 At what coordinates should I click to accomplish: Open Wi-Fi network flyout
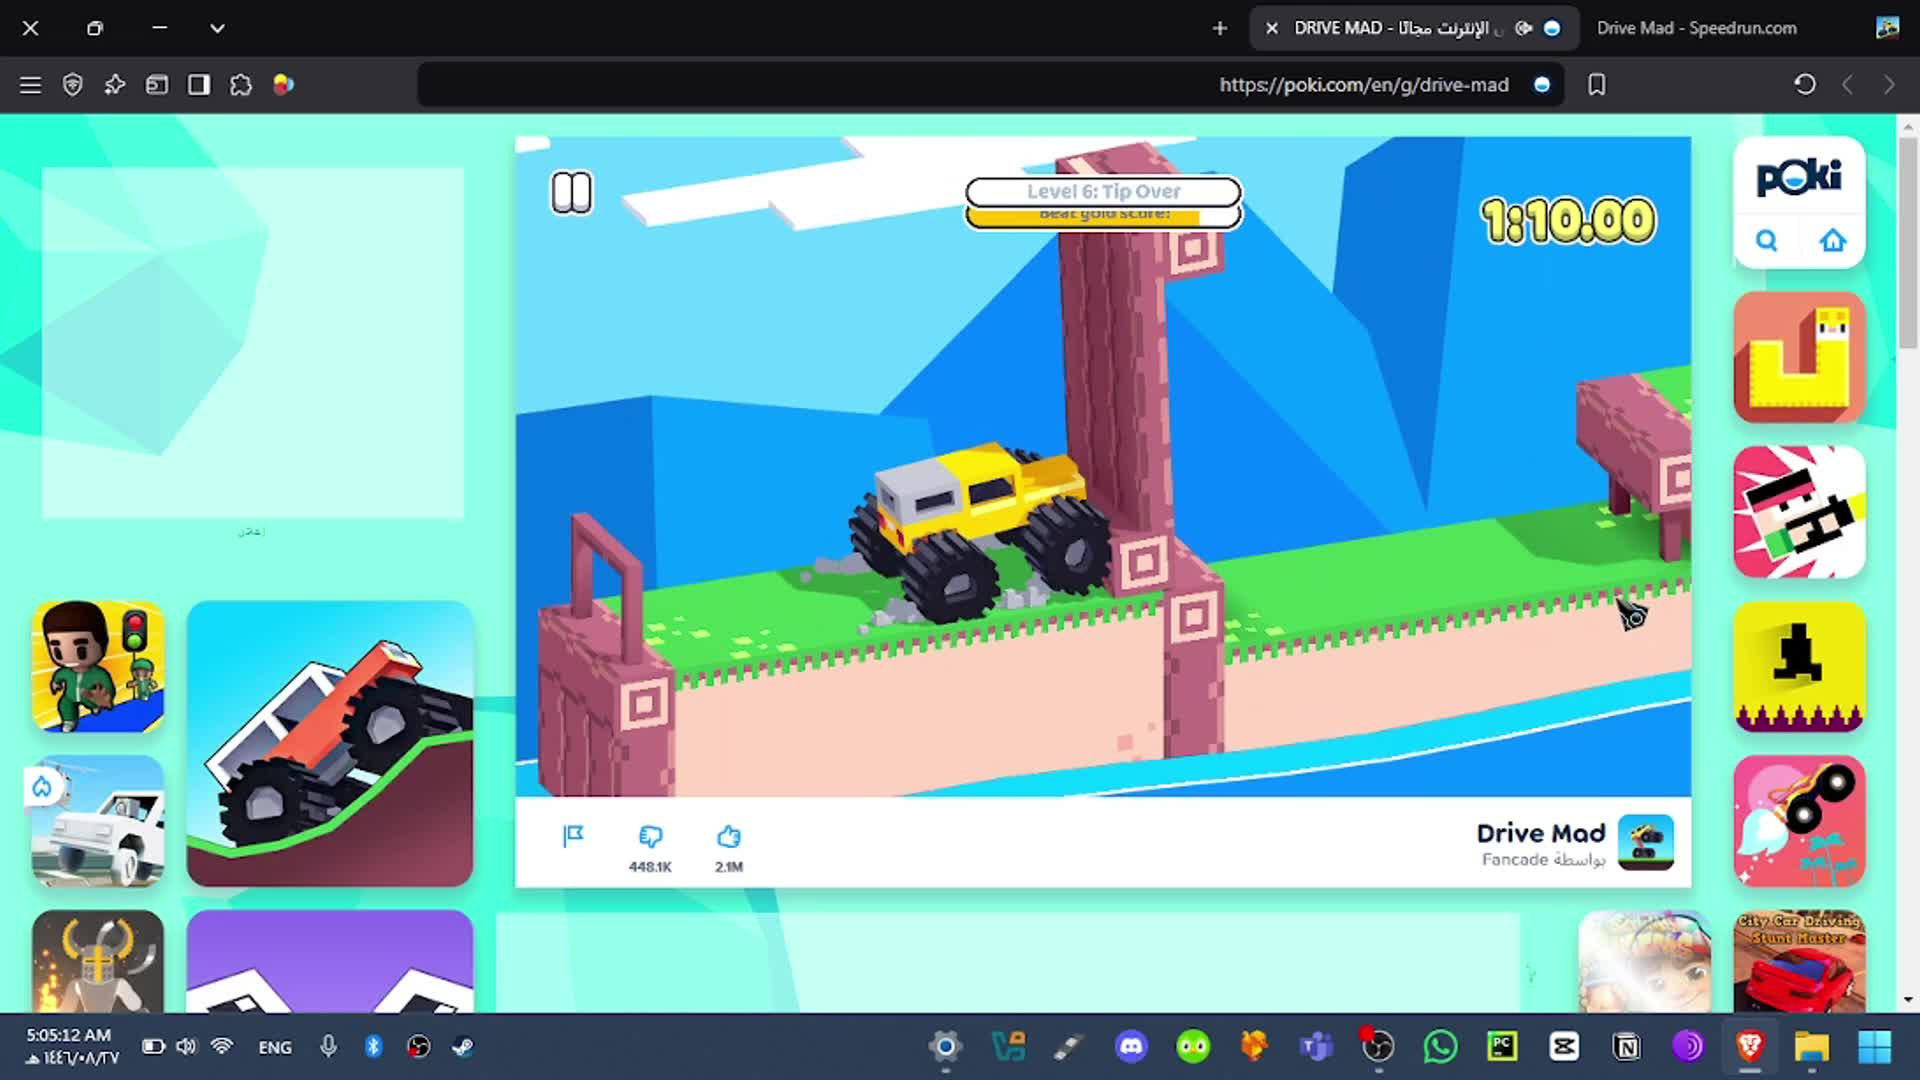222,1046
